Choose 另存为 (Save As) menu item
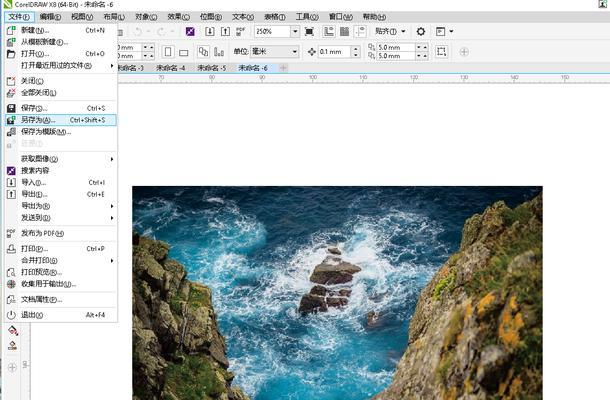Image resolution: width=610 pixels, height=400 pixels. click(61, 120)
